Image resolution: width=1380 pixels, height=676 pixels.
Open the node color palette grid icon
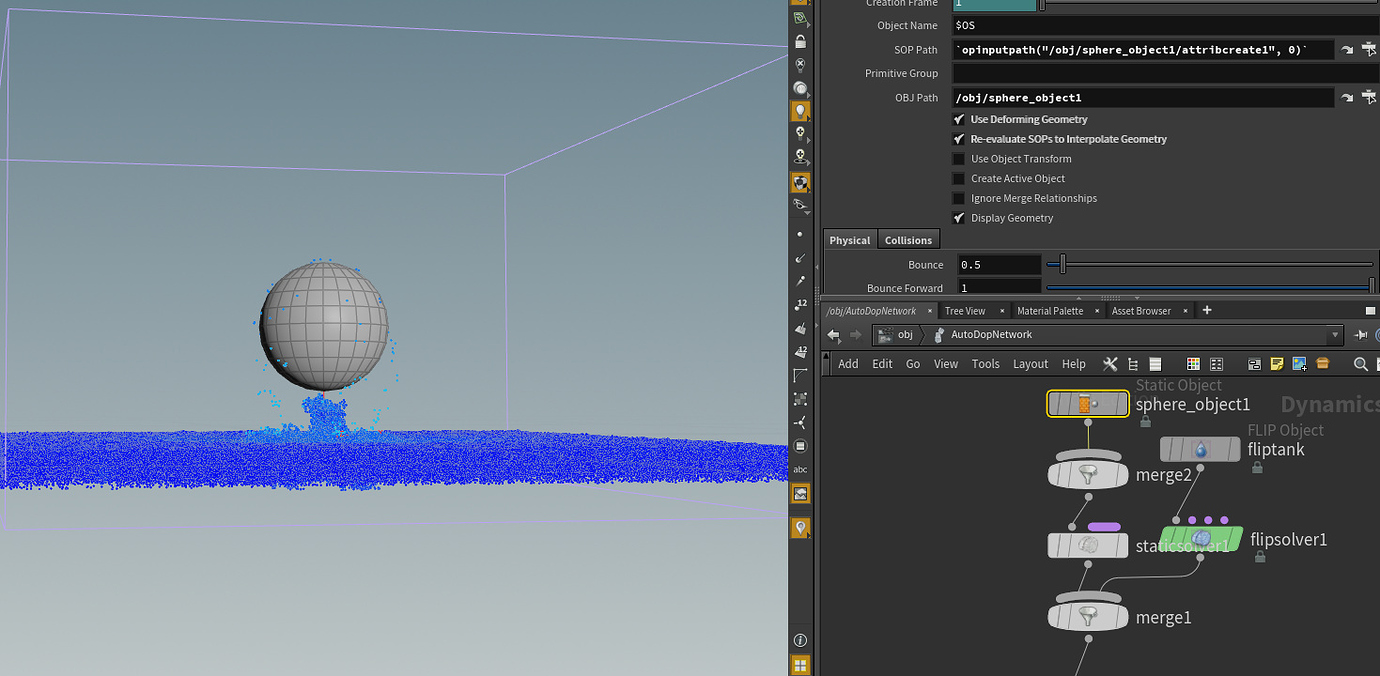[x=1192, y=364]
